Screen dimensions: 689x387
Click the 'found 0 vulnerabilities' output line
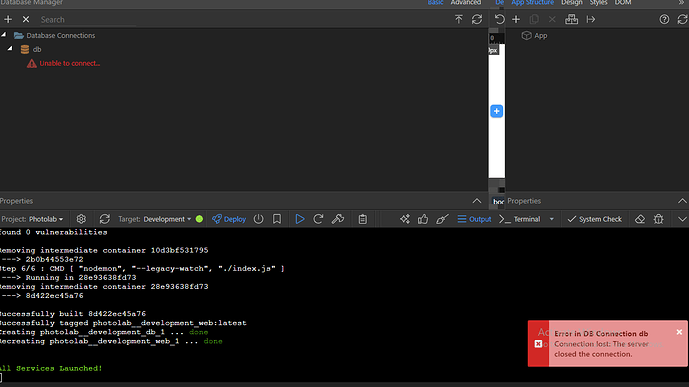54,232
